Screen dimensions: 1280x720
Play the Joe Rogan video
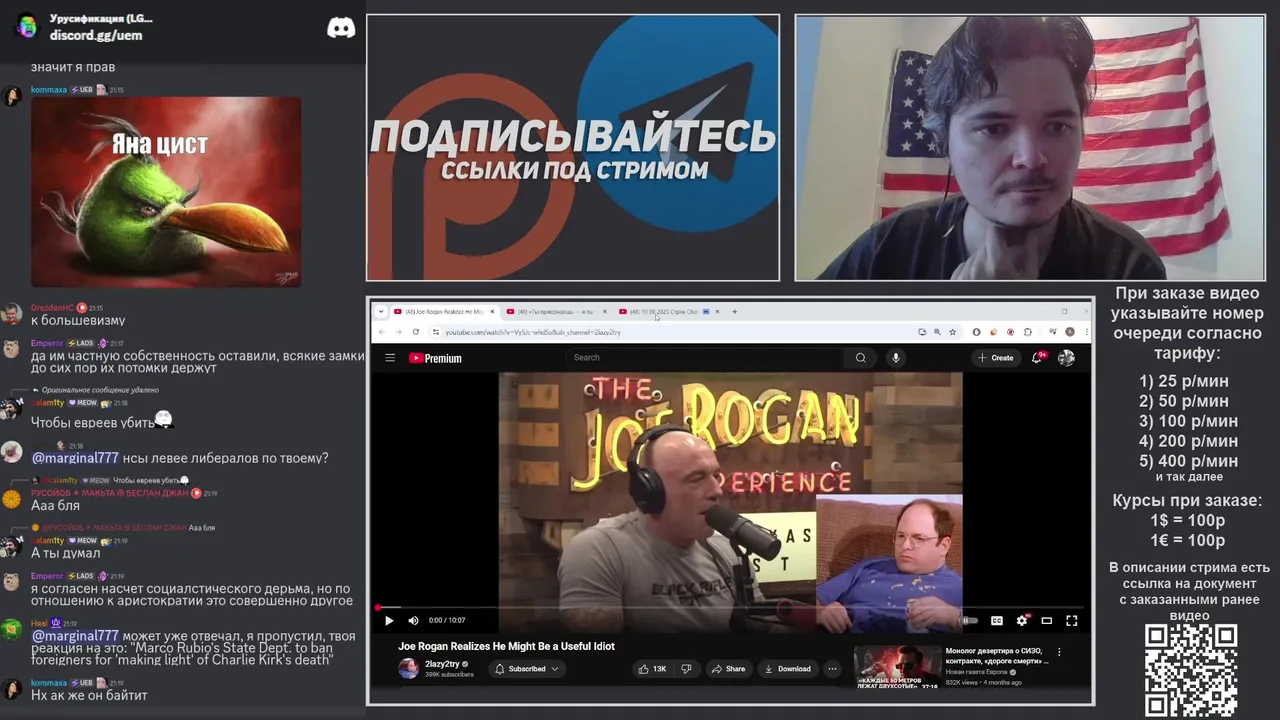click(x=389, y=620)
